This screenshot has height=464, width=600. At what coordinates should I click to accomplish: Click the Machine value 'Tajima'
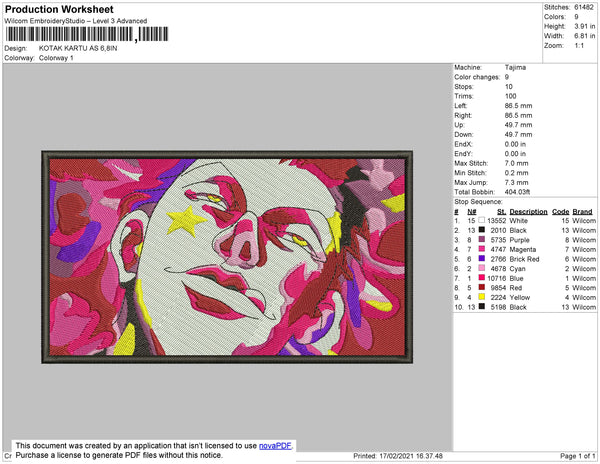click(x=515, y=67)
